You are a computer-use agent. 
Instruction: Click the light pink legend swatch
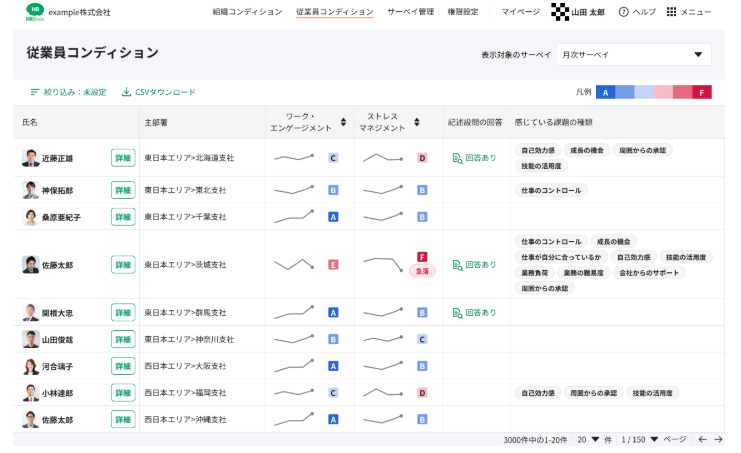pos(663,92)
